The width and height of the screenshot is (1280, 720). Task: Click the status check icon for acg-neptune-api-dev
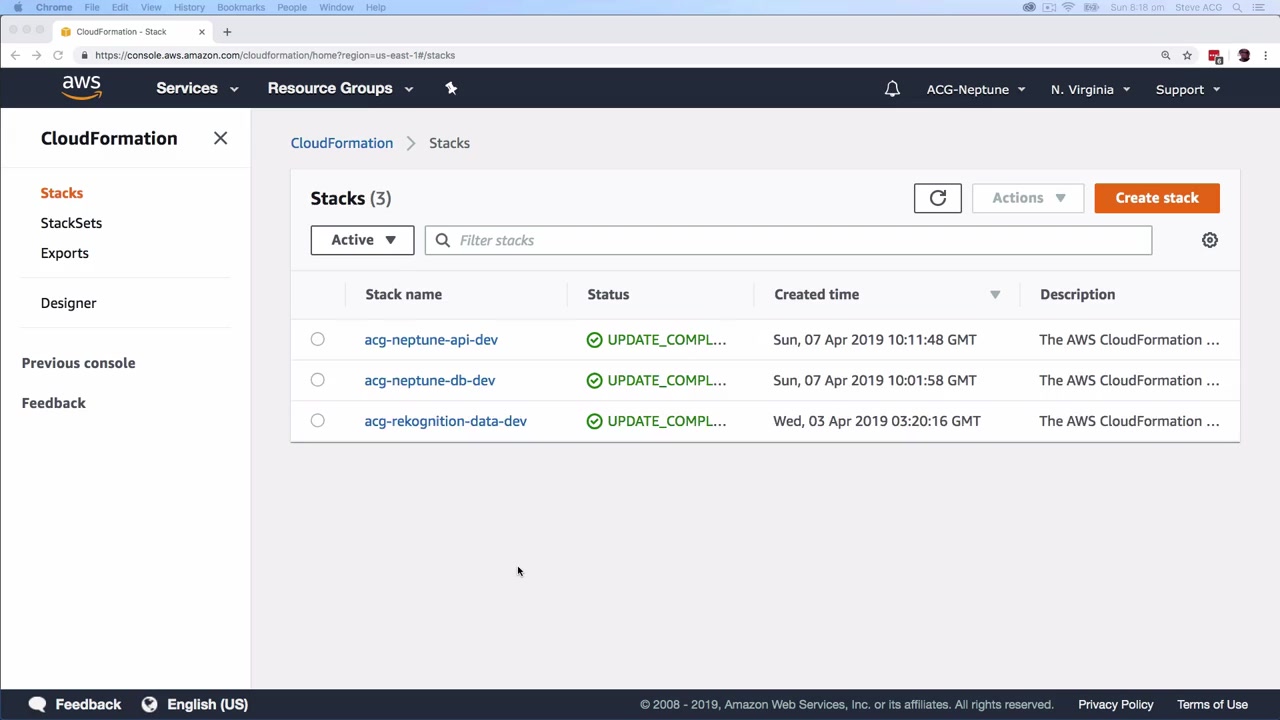[595, 340]
